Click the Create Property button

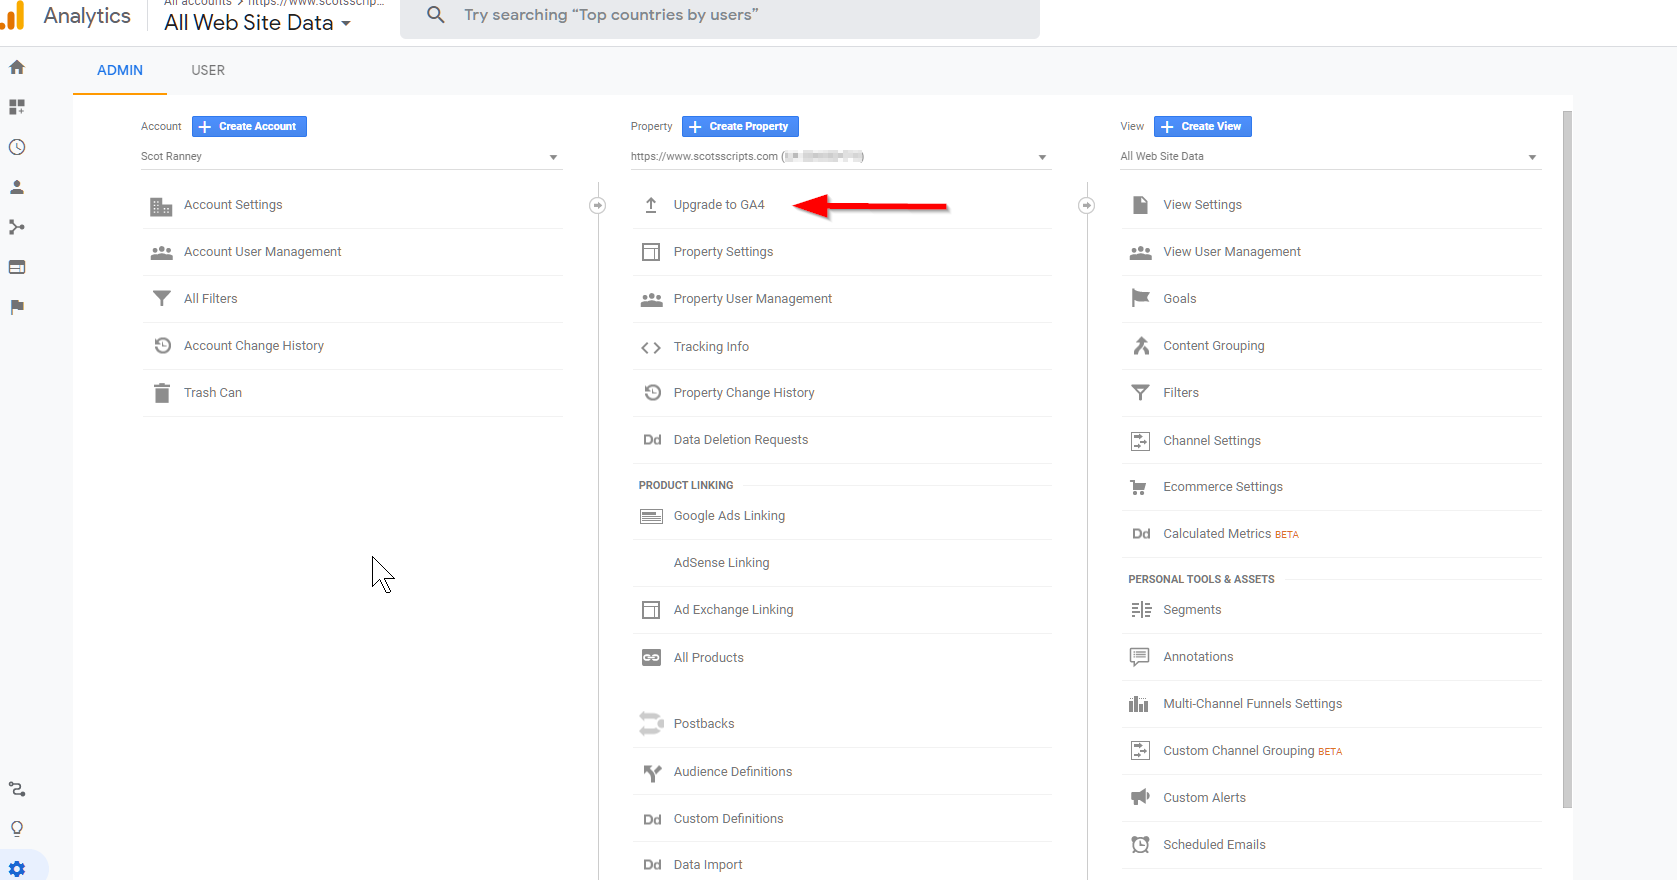click(740, 127)
